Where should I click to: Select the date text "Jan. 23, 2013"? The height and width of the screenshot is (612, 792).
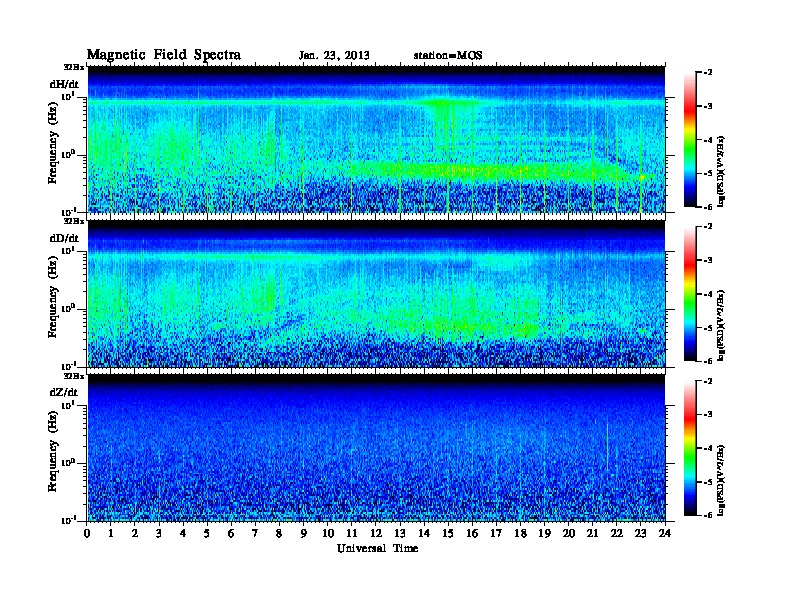point(334,55)
